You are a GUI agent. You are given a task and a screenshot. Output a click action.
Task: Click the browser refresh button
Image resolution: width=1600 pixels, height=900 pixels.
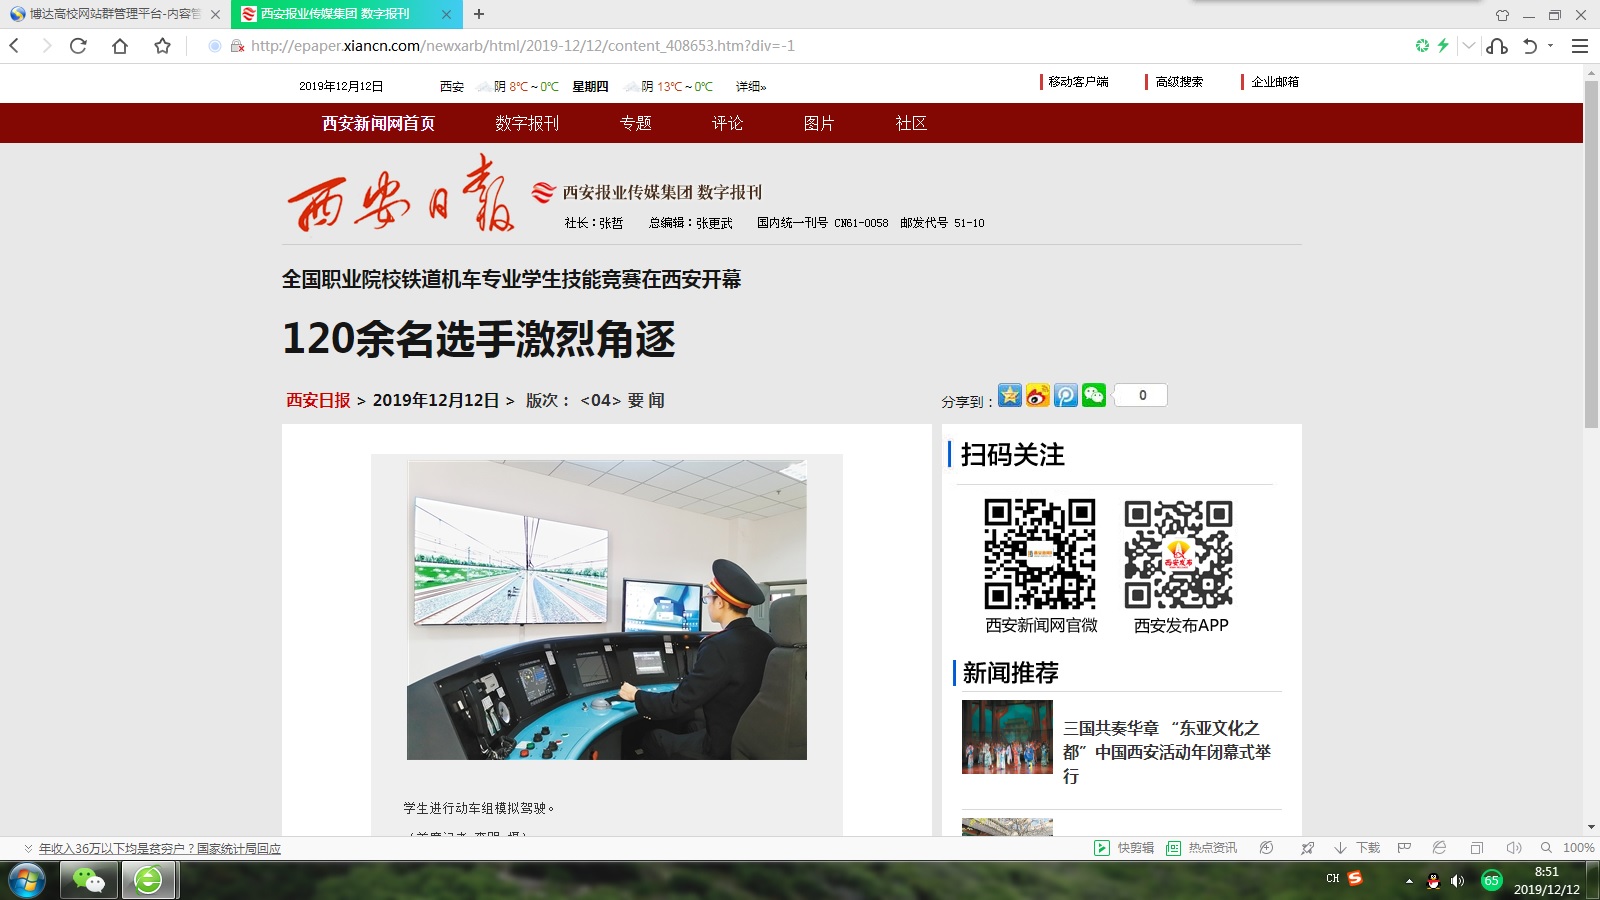click(x=78, y=46)
